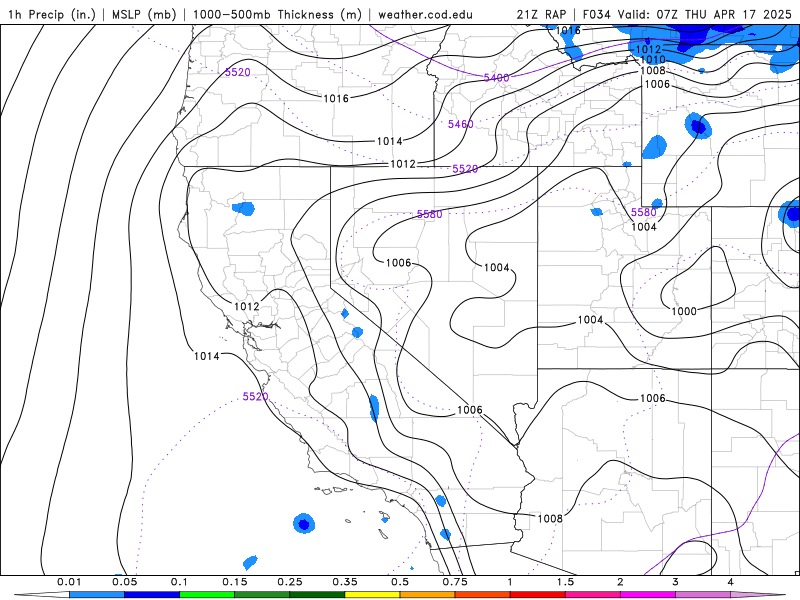Click the dark blue 0.05–0.1 legend swatch

(x=152, y=595)
